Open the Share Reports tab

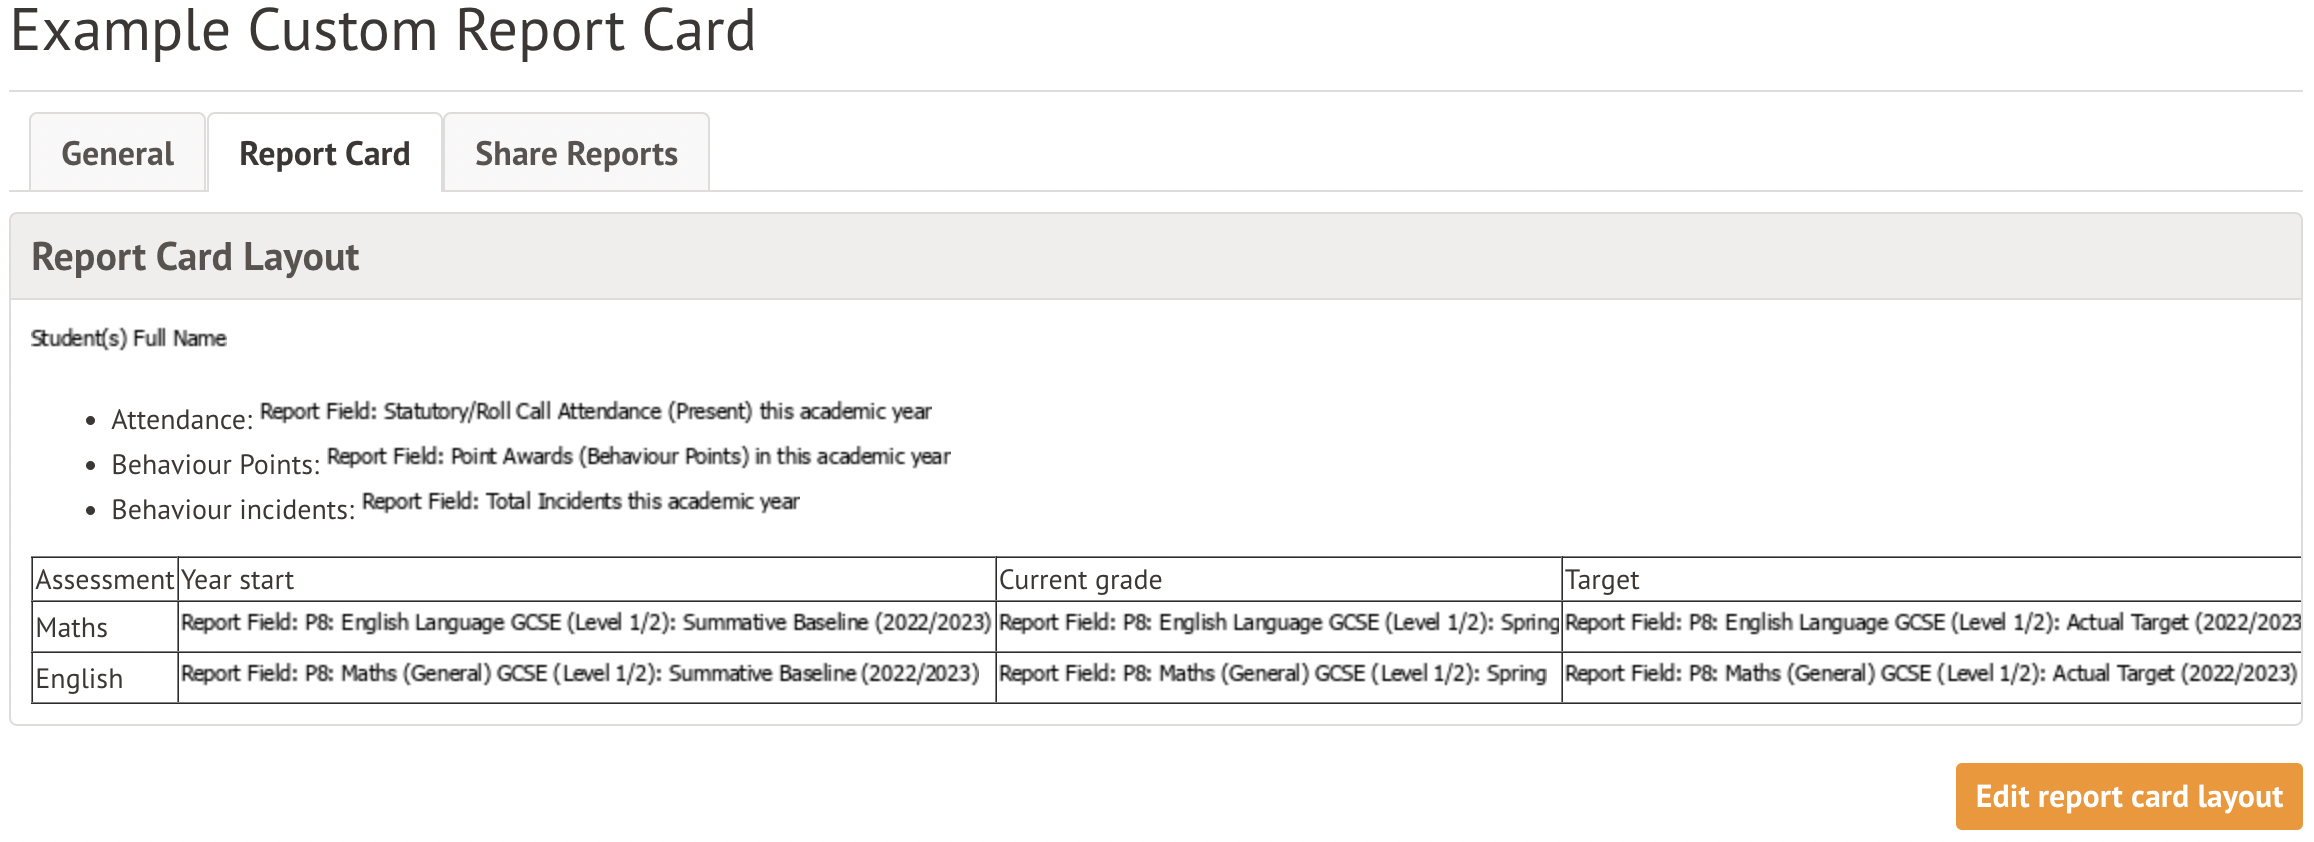576,154
